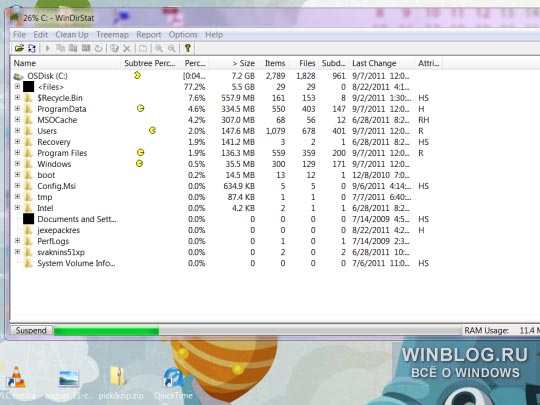Sort by the Size column header
Viewport: 540px width, 405px height.
click(x=232, y=63)
